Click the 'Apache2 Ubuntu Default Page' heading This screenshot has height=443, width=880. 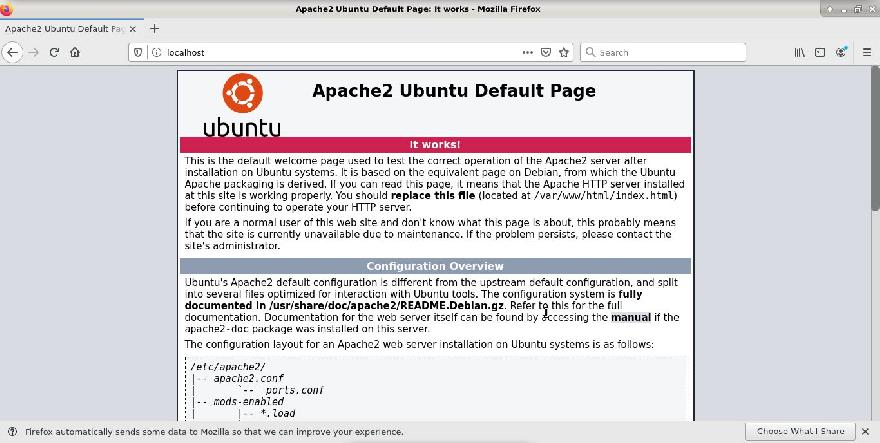[x=453, y=91]
